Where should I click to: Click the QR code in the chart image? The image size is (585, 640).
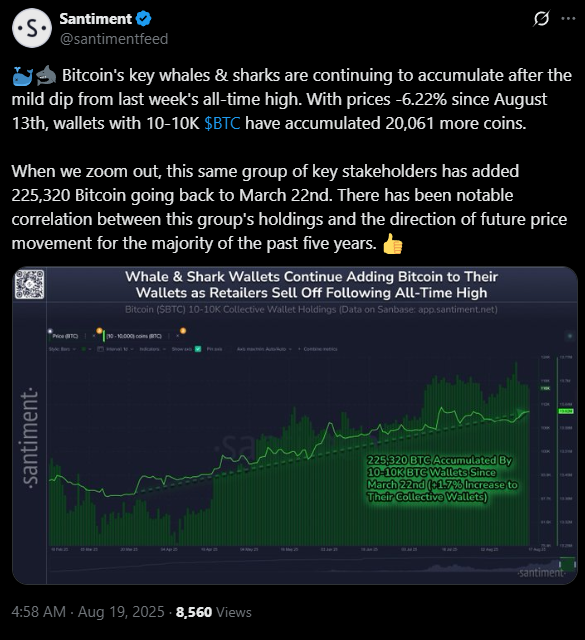pos(29,284)
